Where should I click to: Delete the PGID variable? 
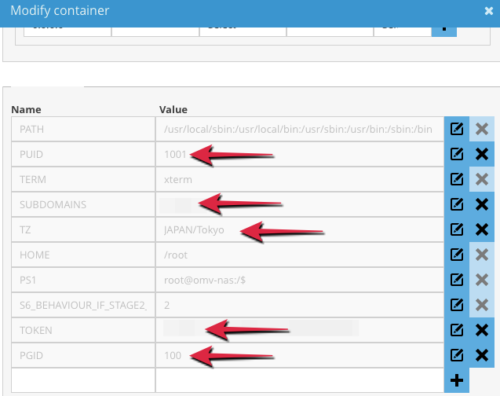tap(482, 355)
